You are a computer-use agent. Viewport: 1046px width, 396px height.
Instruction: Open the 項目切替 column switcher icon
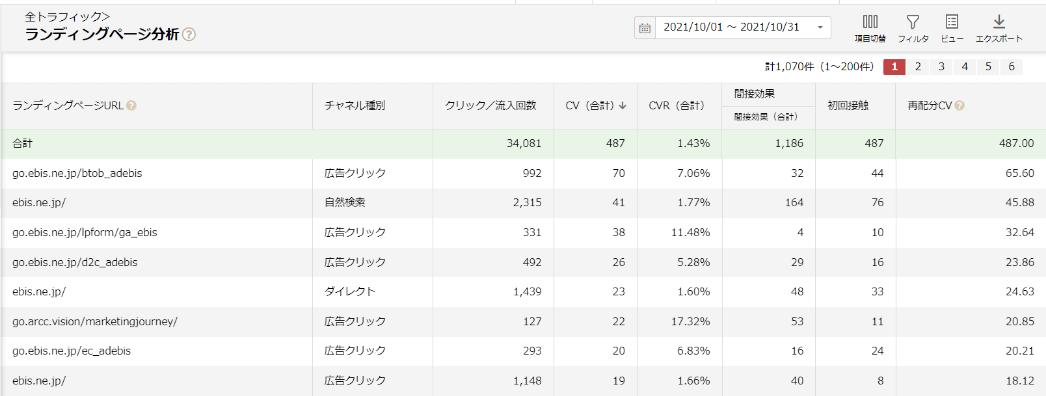coord(870,22)
